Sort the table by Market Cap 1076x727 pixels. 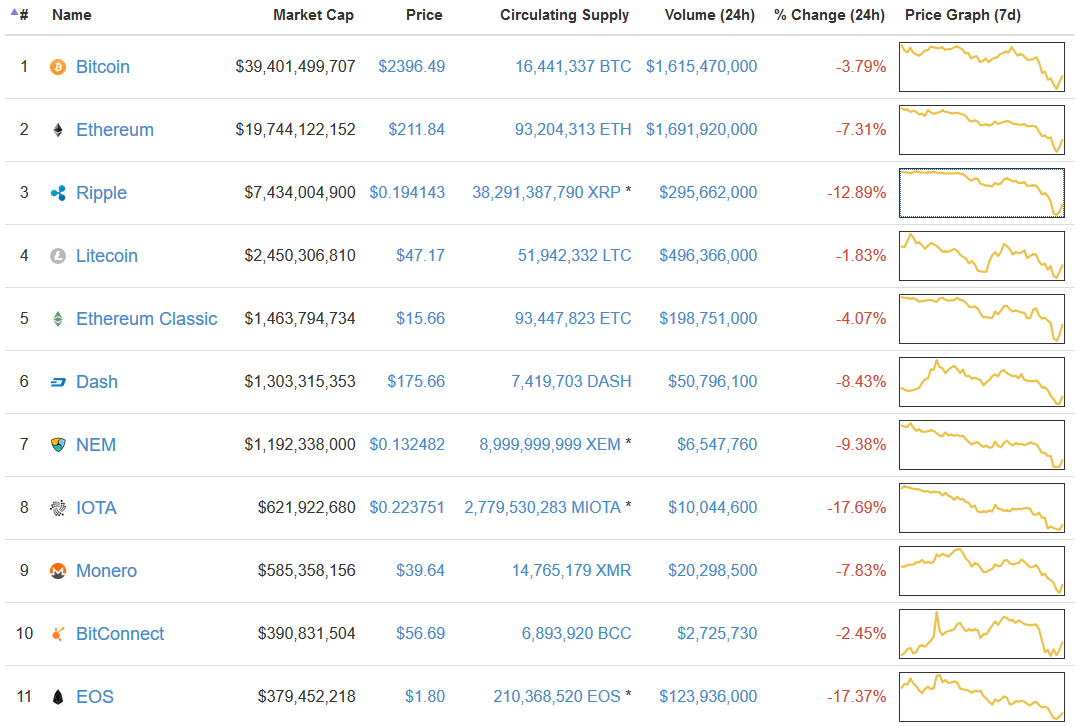pyautogui.click(x=313, y=16)
